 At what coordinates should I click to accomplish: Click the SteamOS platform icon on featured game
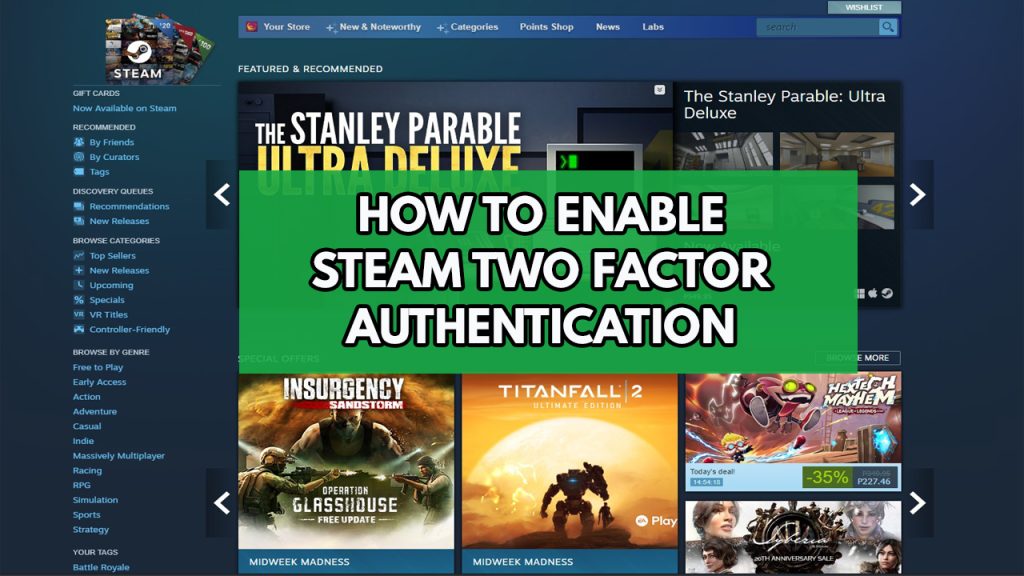[x=888, y=293]
